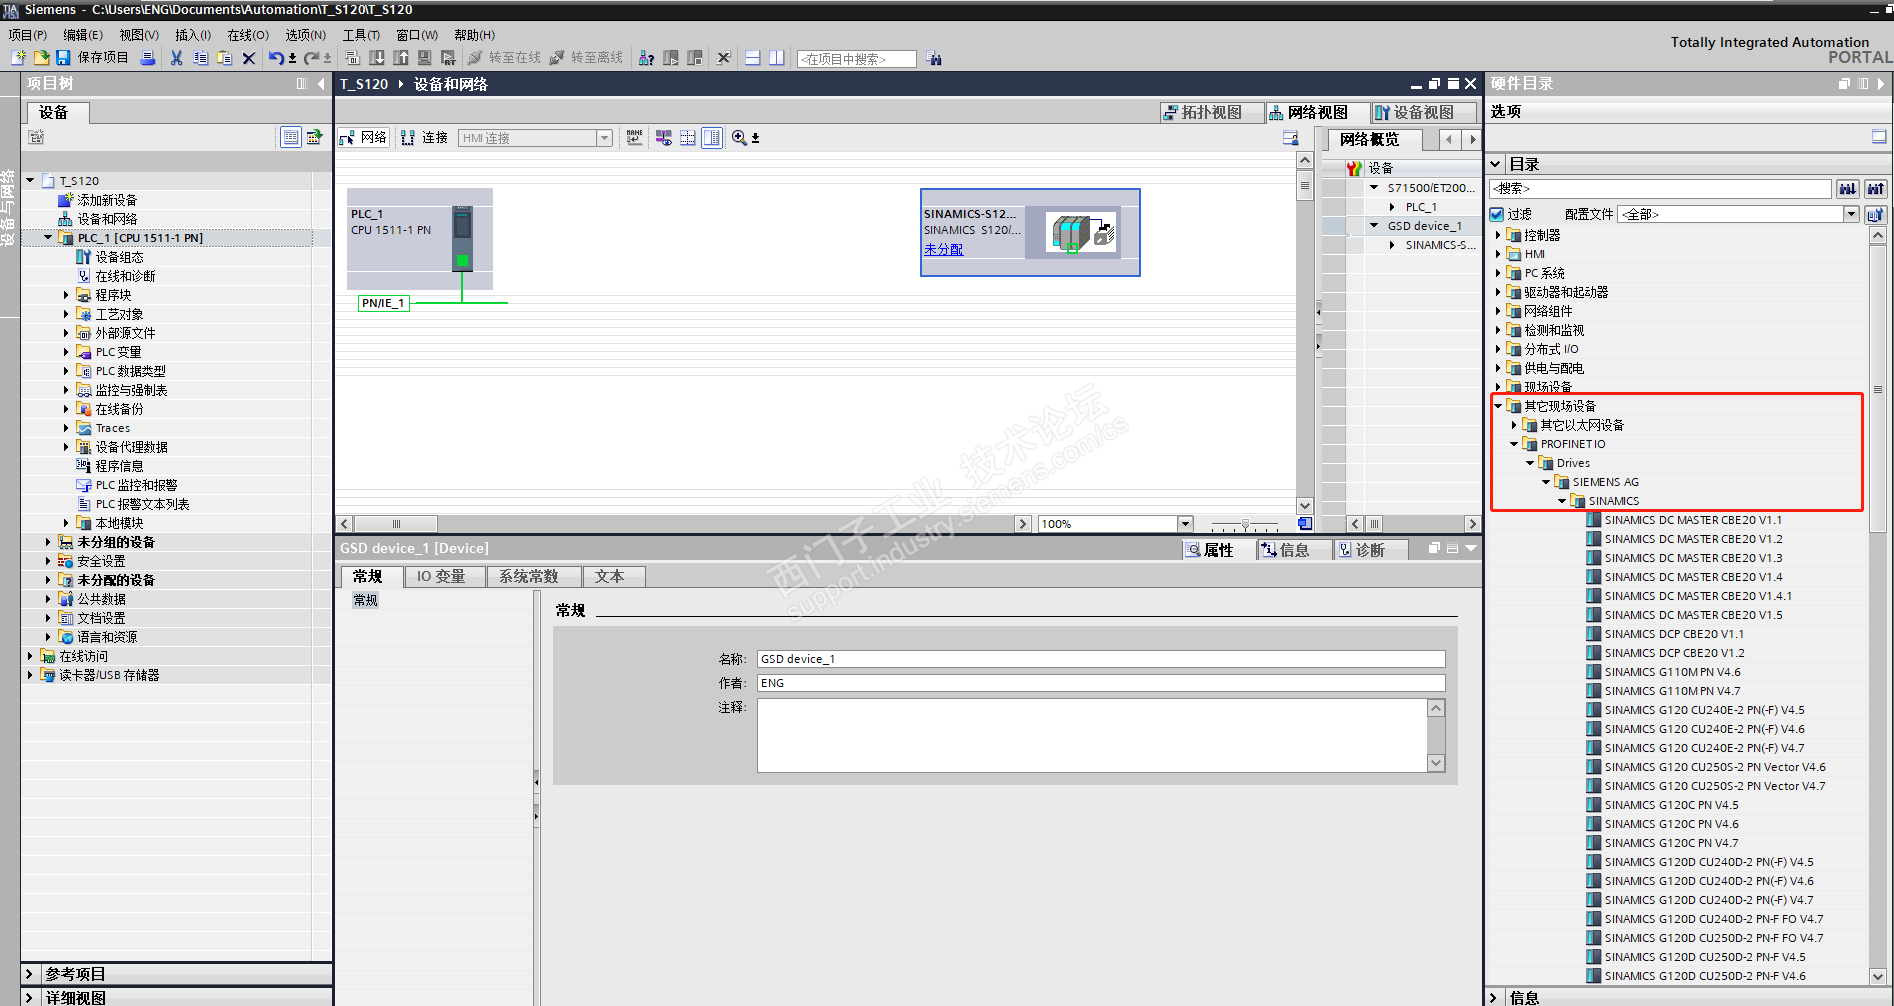Toggle the details view button in project tree
This screenshot has width=1894, height=1006.
click(290, 138)
